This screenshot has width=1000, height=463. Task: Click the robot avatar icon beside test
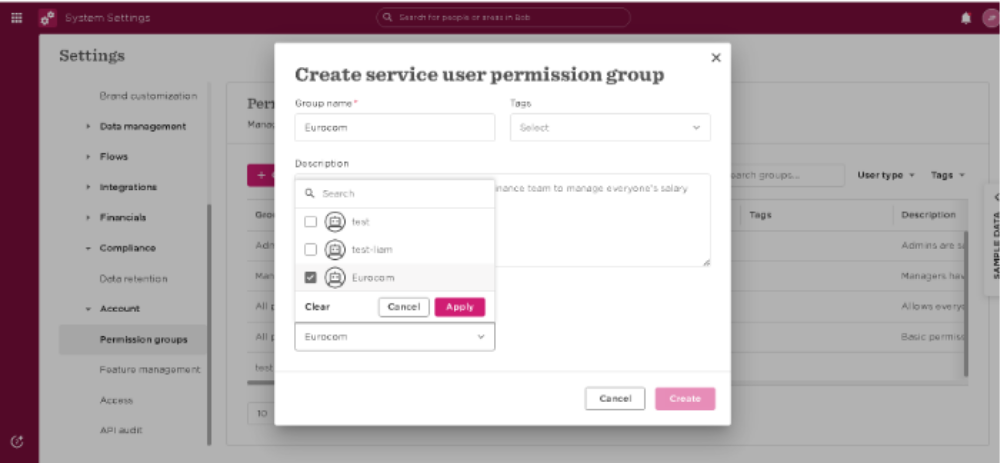click(335, 222)
